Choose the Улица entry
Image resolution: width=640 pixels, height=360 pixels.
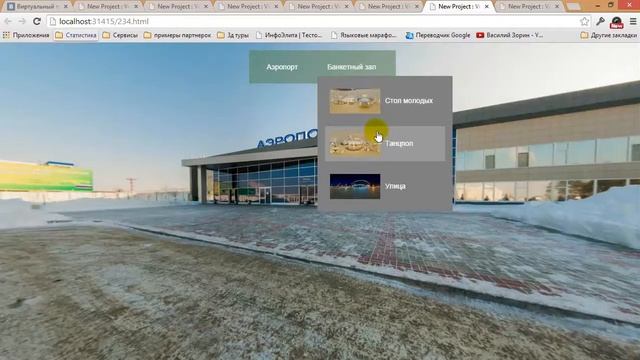click(385, 186)
